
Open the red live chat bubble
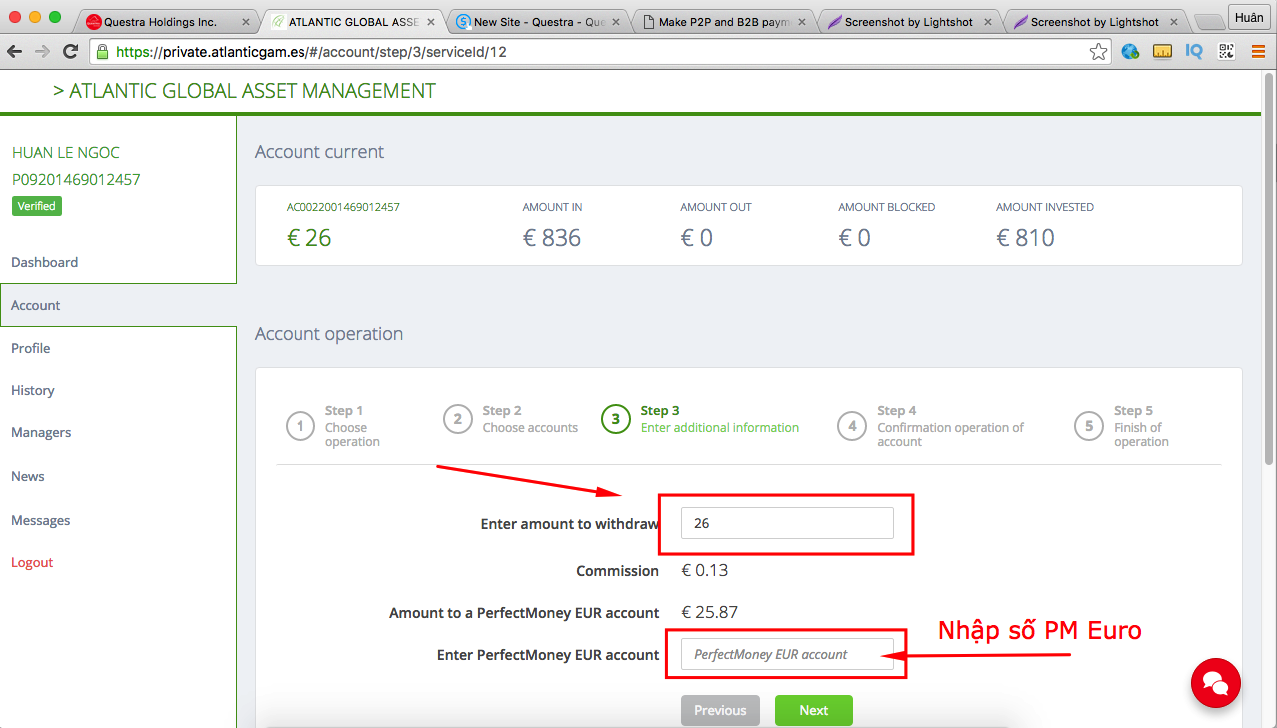coord(1215,683)
